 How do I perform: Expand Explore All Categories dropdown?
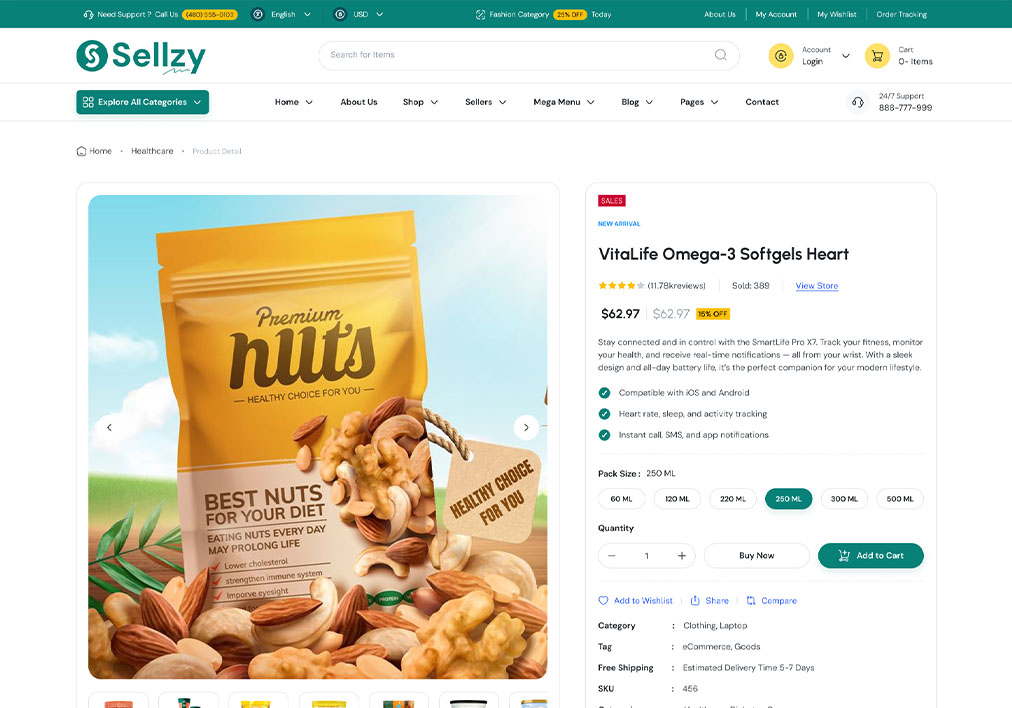(143, 102)
